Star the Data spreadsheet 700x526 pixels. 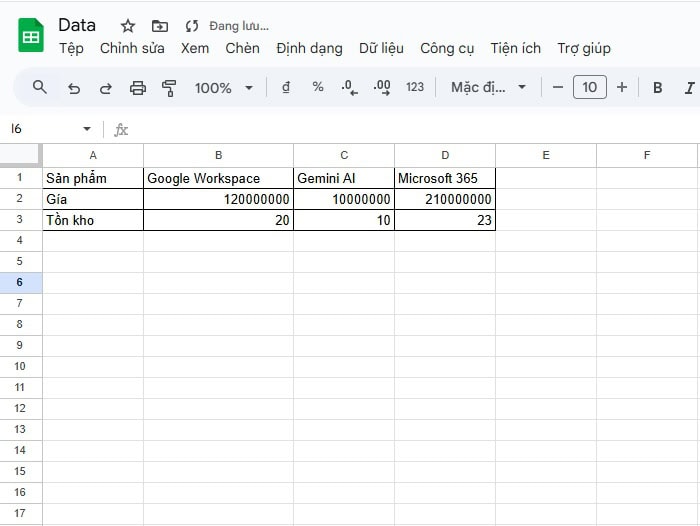(128, 26)
